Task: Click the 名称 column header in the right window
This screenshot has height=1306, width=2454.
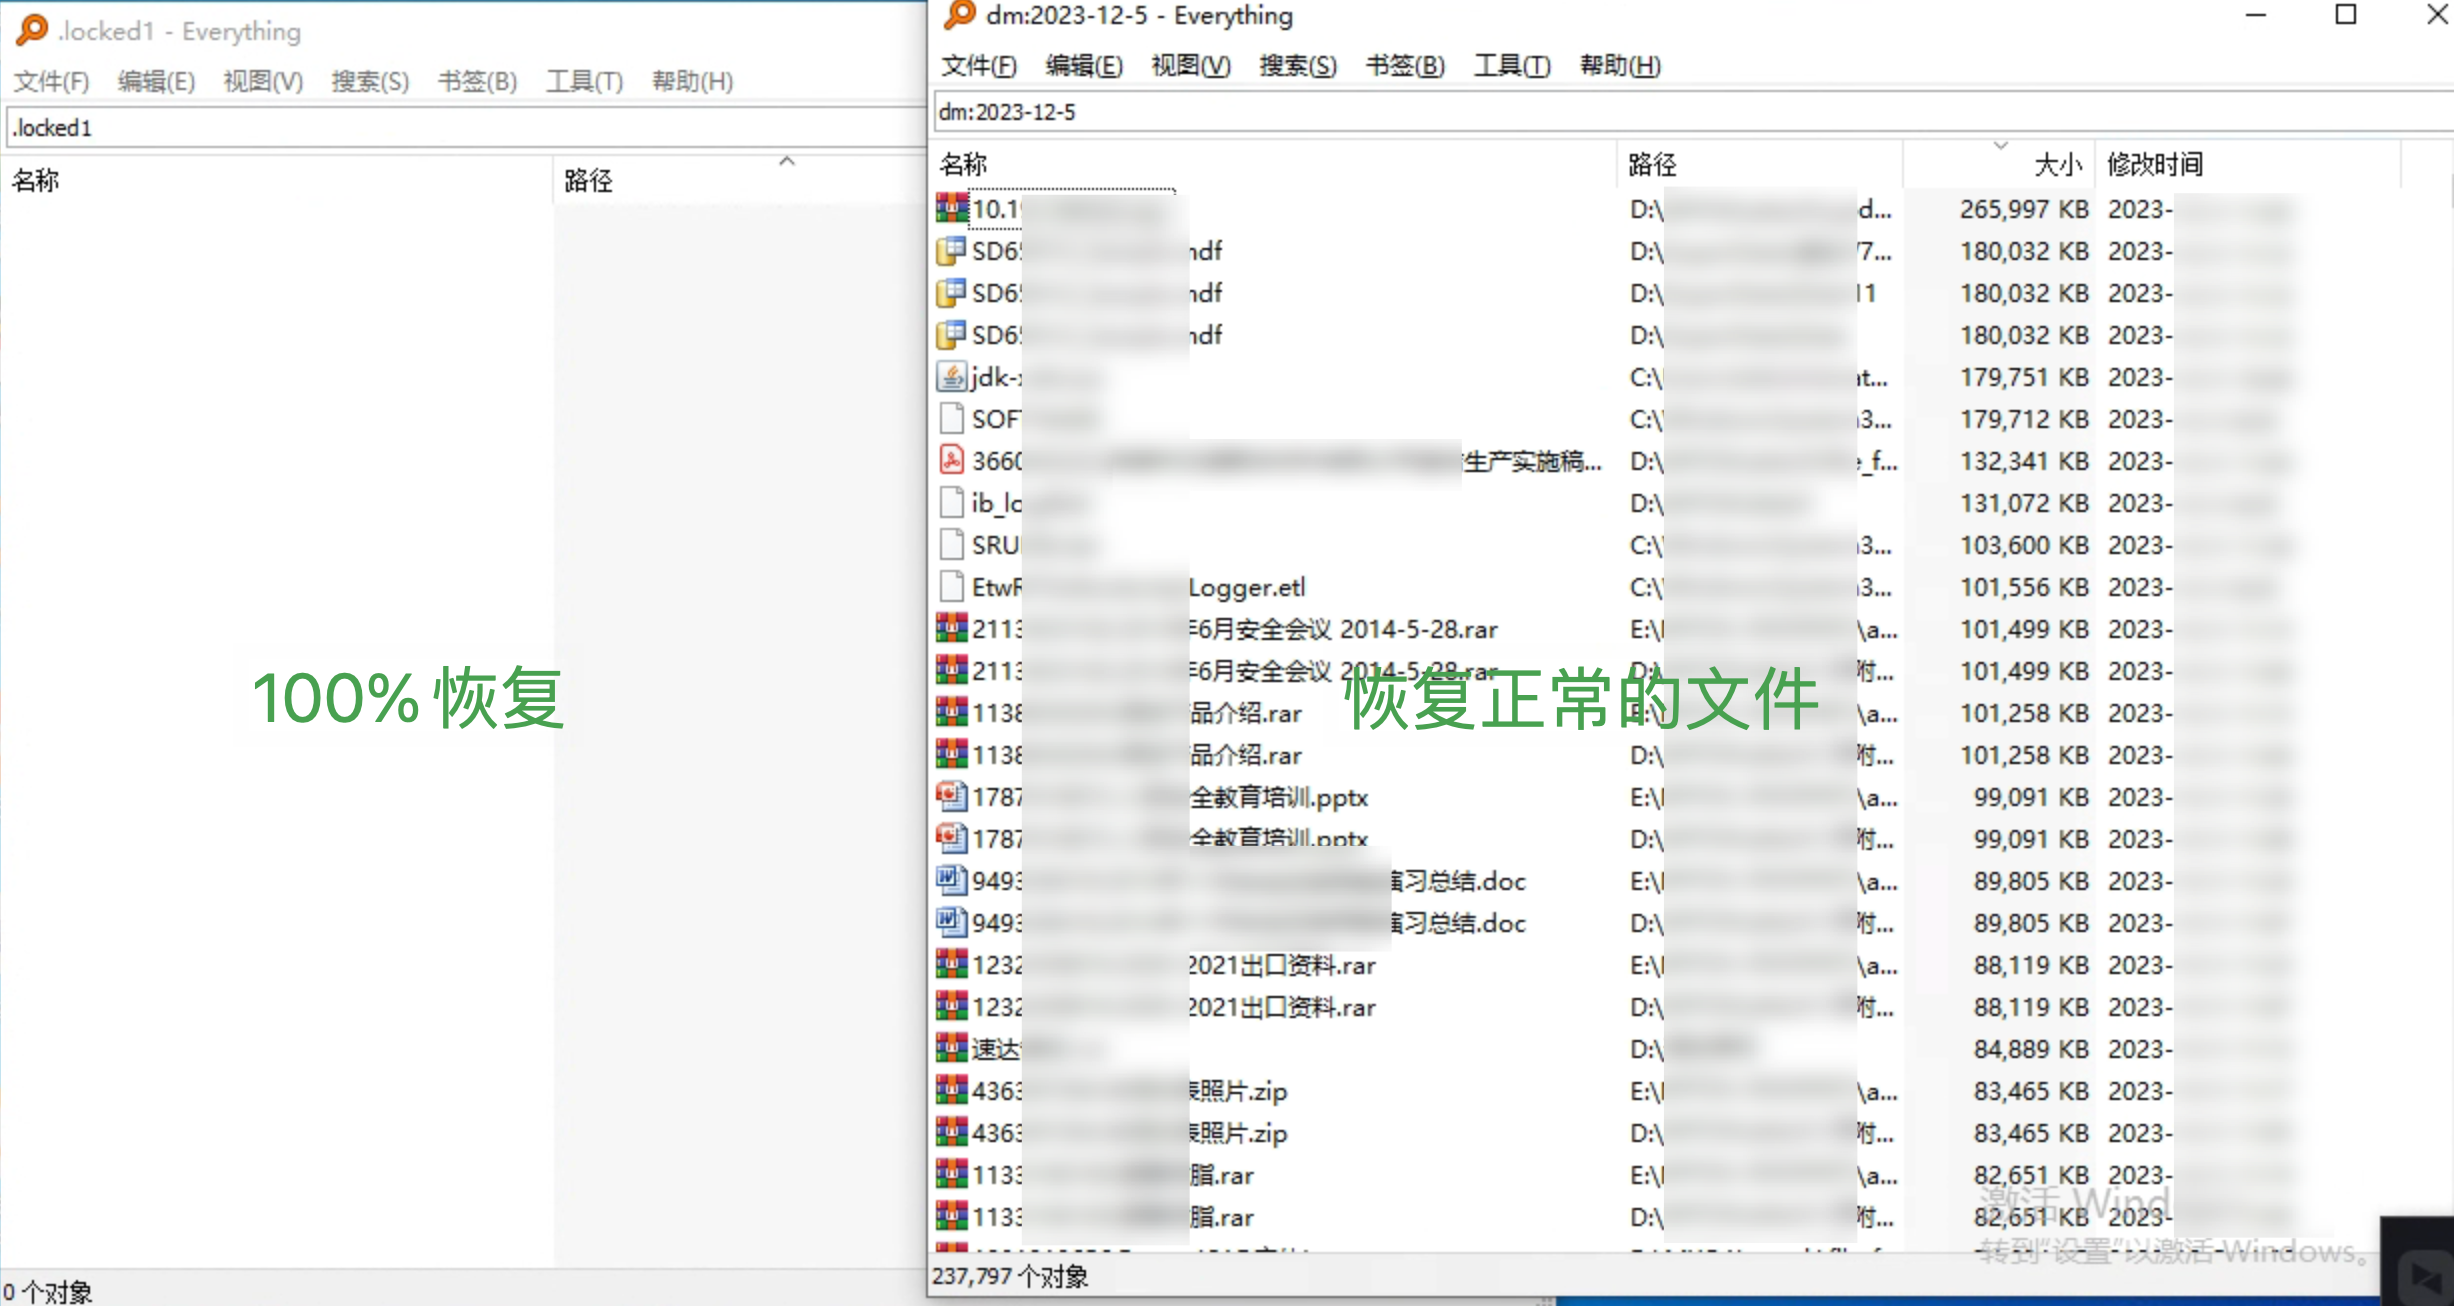Action: [964, 164]
